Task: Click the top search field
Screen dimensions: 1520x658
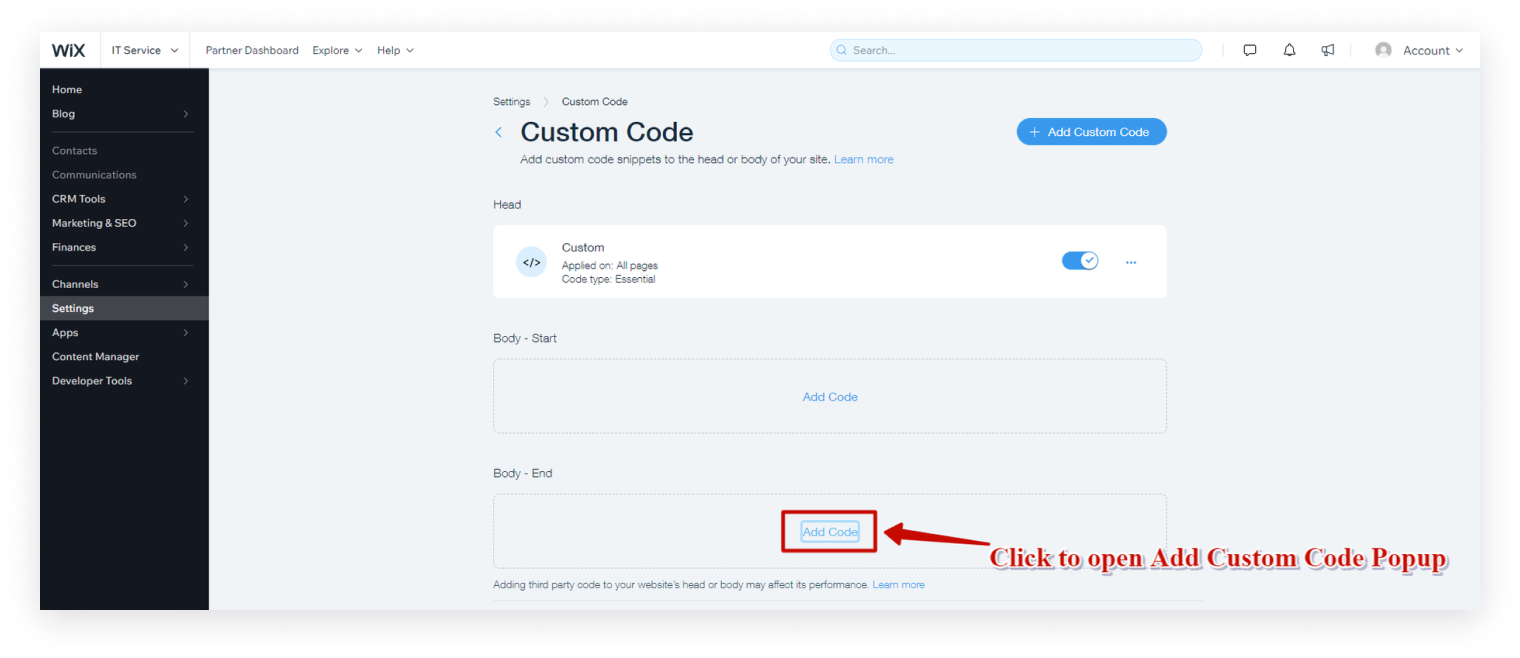Action: (1016, 50)
